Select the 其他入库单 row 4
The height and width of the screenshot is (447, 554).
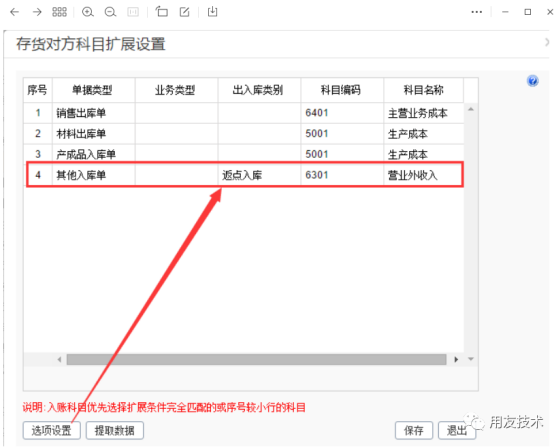point(244,175)
